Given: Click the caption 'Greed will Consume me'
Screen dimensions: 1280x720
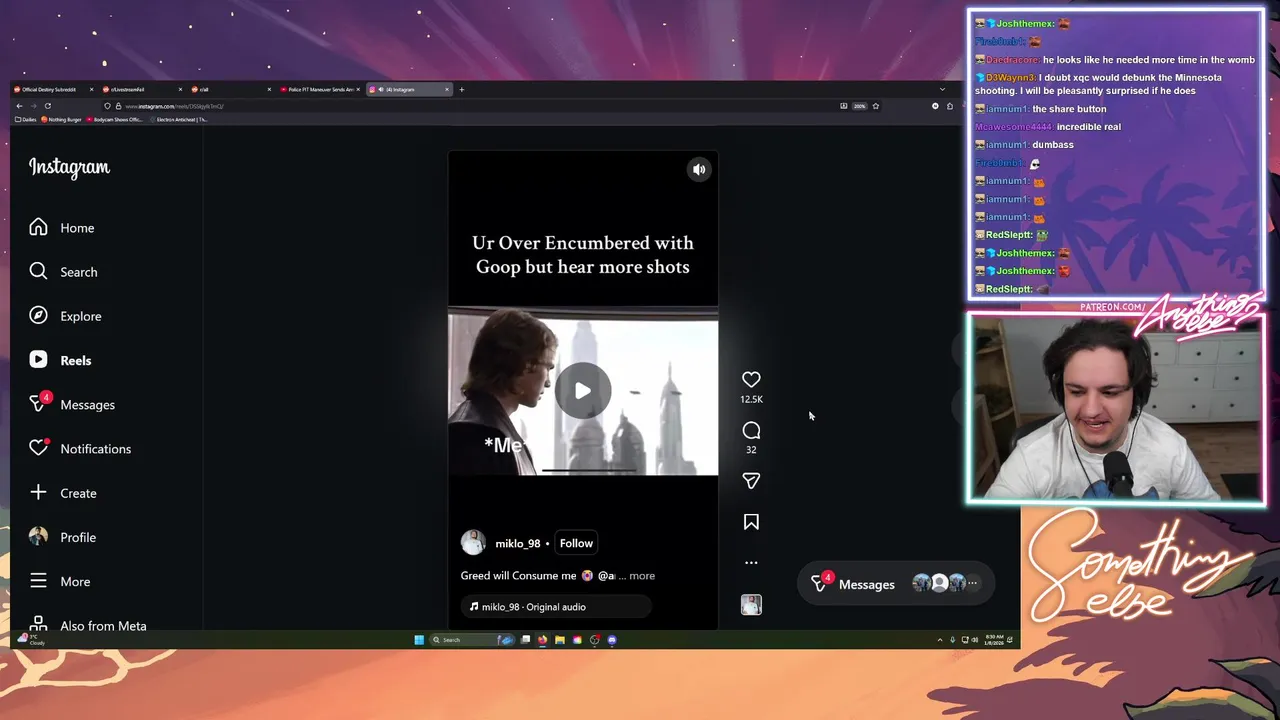Looking at the screenshot, I should click(518, 576).
